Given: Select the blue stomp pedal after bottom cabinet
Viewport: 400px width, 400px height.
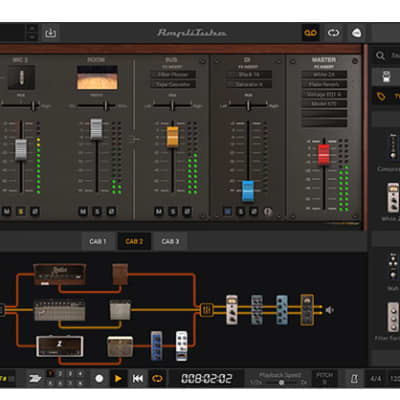Looking at the screenshot, I should (x=156, y=346).
